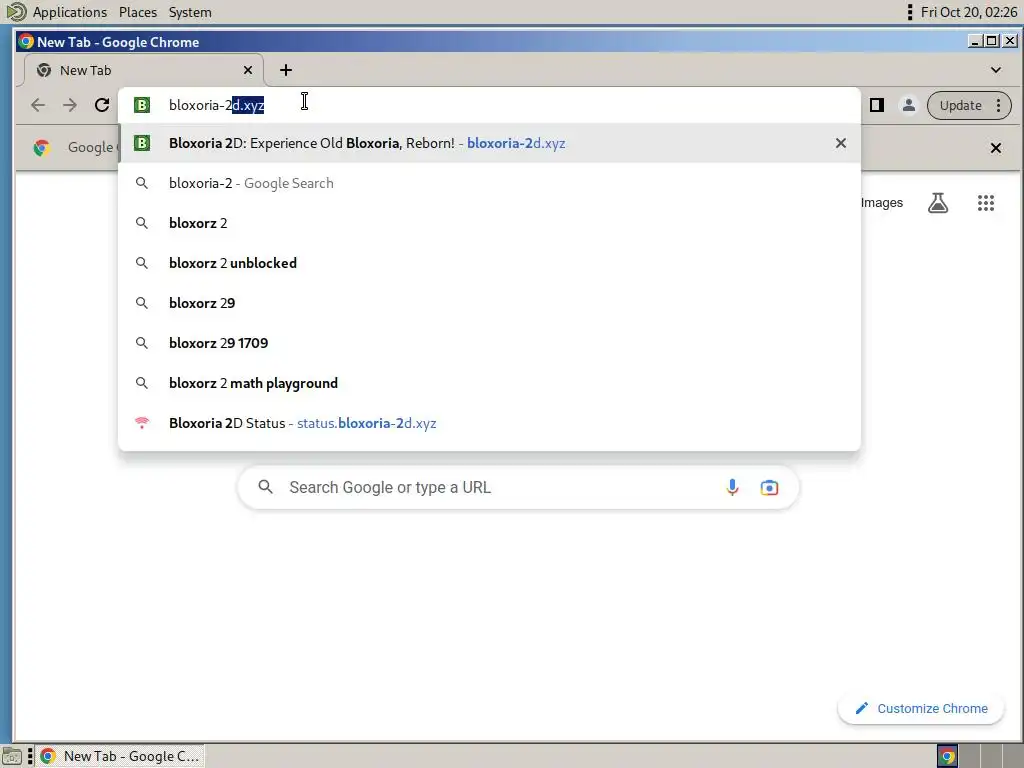This screenshot has height=768, width=1024.
Task: Open the Google apps grid icon
Action: click(985, 202)
